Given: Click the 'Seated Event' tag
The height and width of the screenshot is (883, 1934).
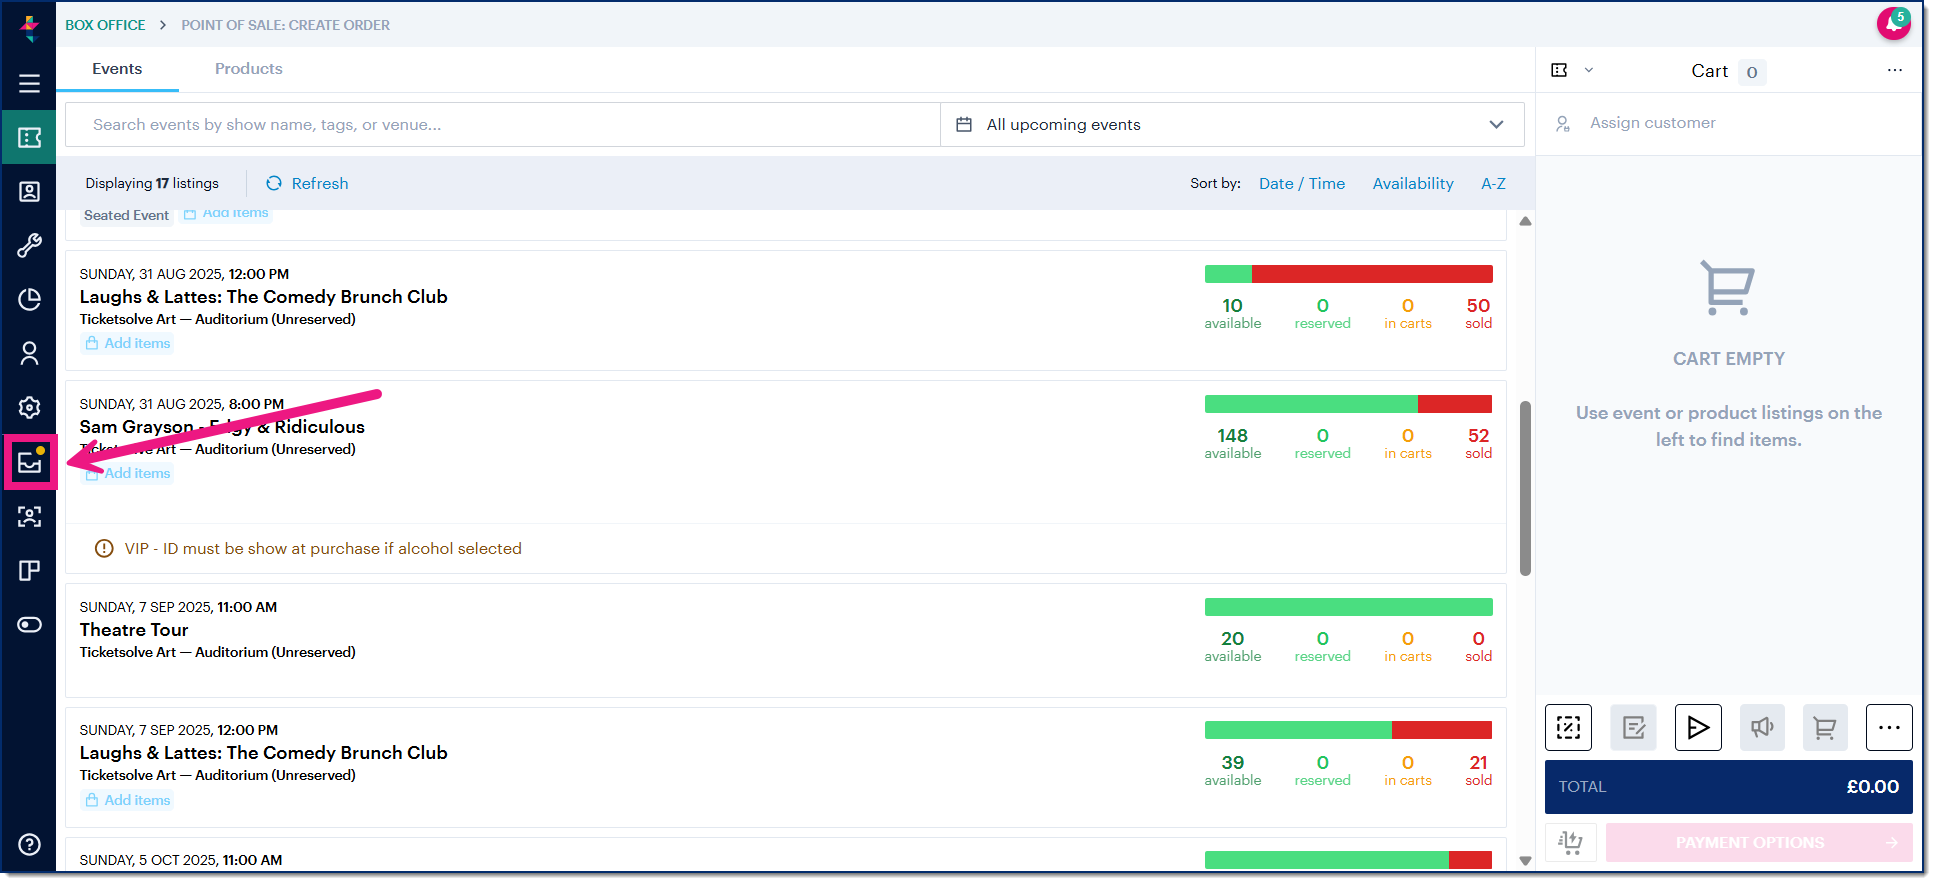Looking at the screenshot, I should (126, 215).
